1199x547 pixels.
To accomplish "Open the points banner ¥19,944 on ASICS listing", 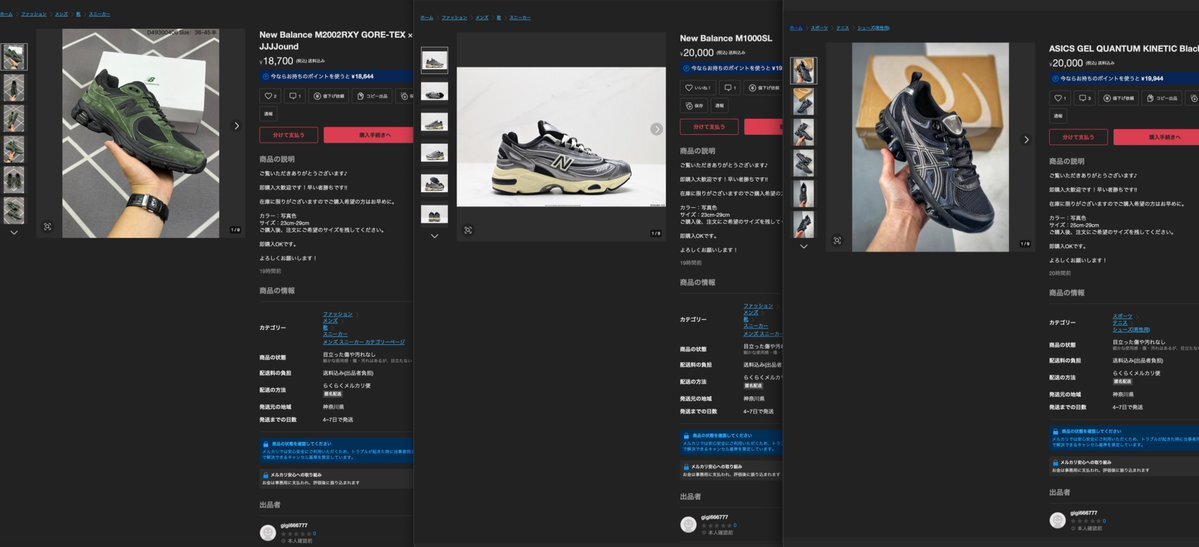I will tap(1124, 78).
